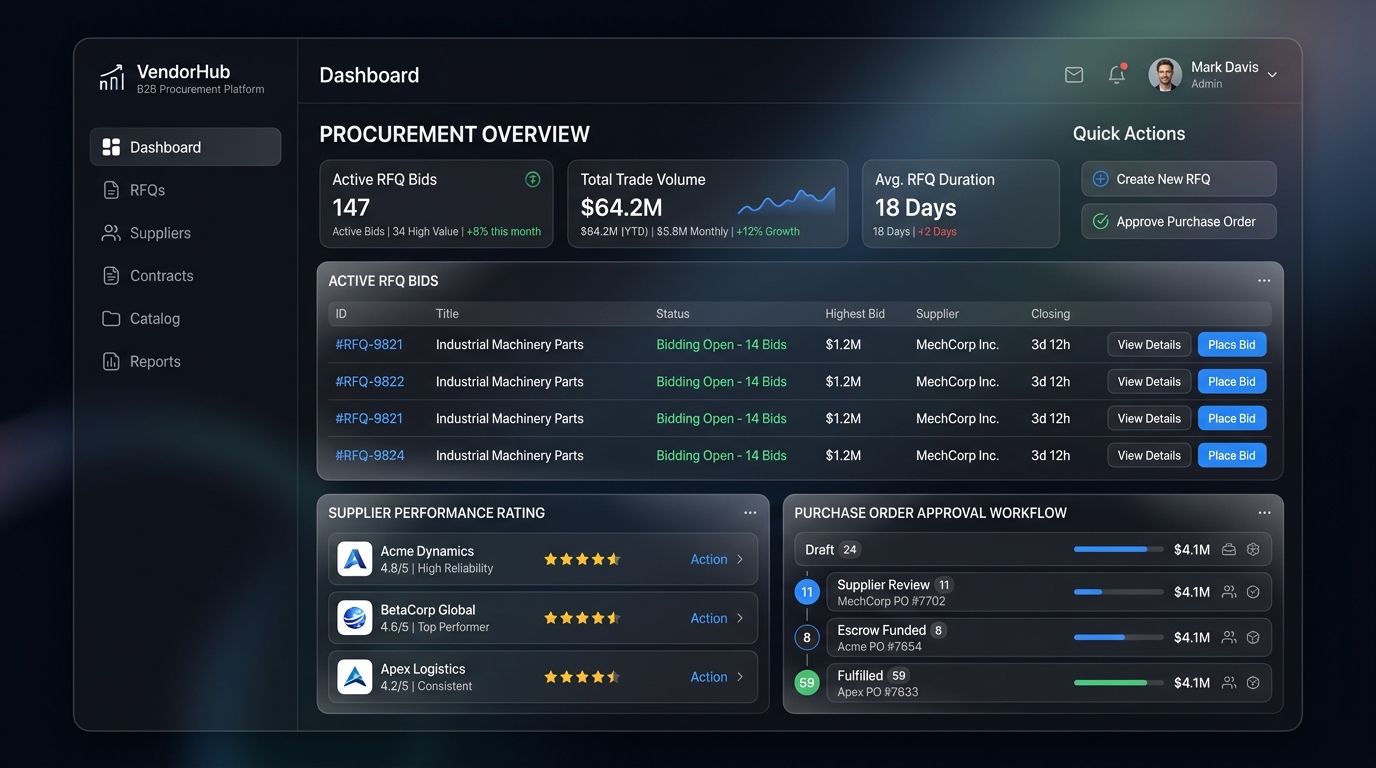Select Dashboard in the sidebar
This screenshot has width=1376, height=768.
tap(185, 147)
